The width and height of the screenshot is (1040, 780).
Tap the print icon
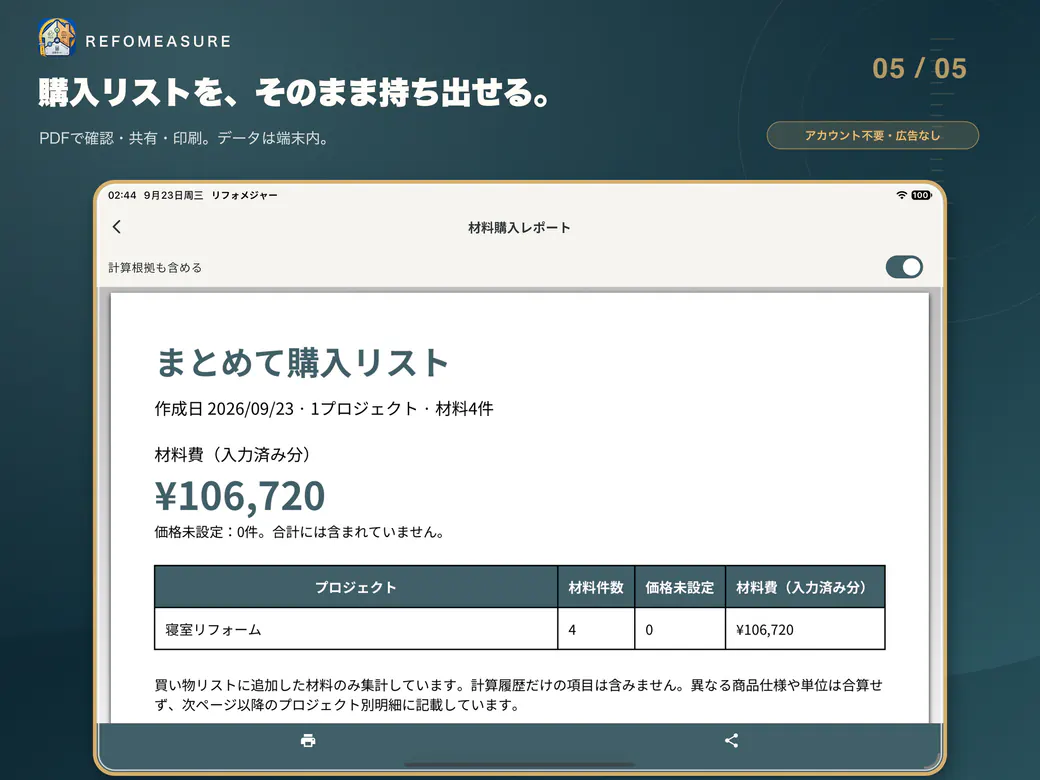[x=308, y=740]
